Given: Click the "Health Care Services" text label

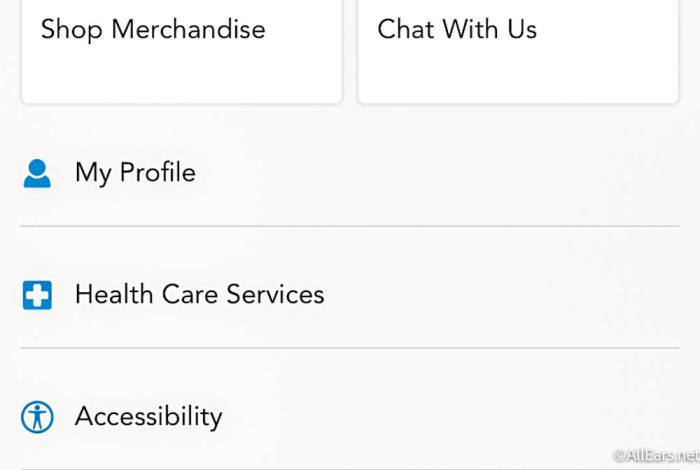Looking at the screenshot, I should pyautogui.click(x=200, y=294).
